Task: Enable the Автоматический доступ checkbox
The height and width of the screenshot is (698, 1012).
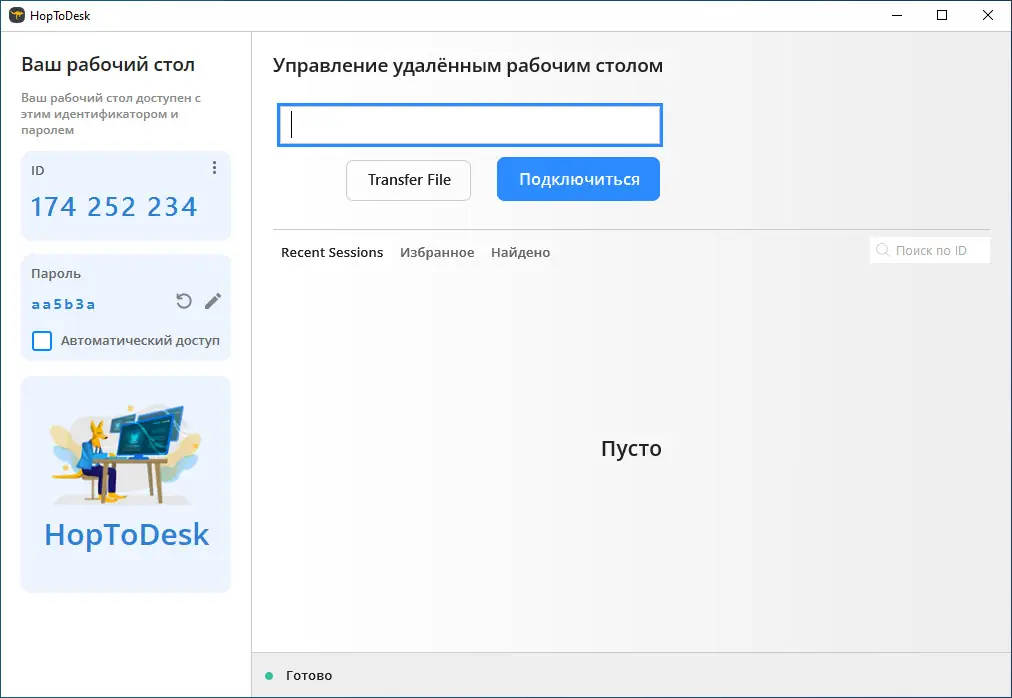Action: click(42, 341)
